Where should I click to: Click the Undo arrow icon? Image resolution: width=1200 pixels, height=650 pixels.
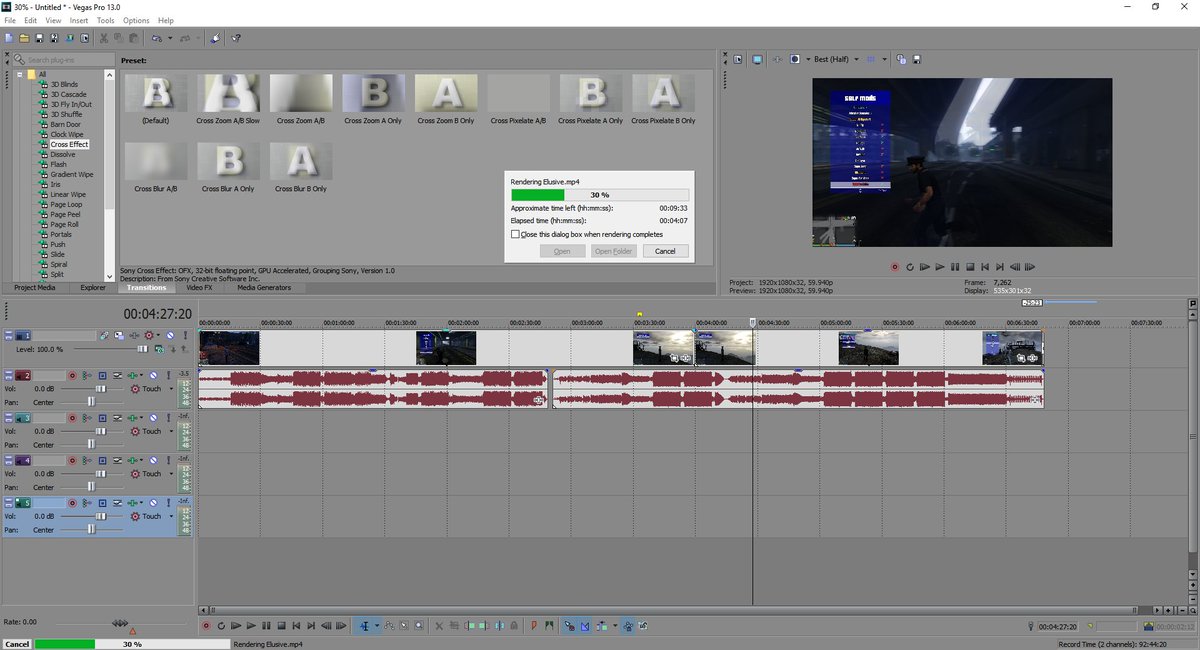tap(157, 38)
